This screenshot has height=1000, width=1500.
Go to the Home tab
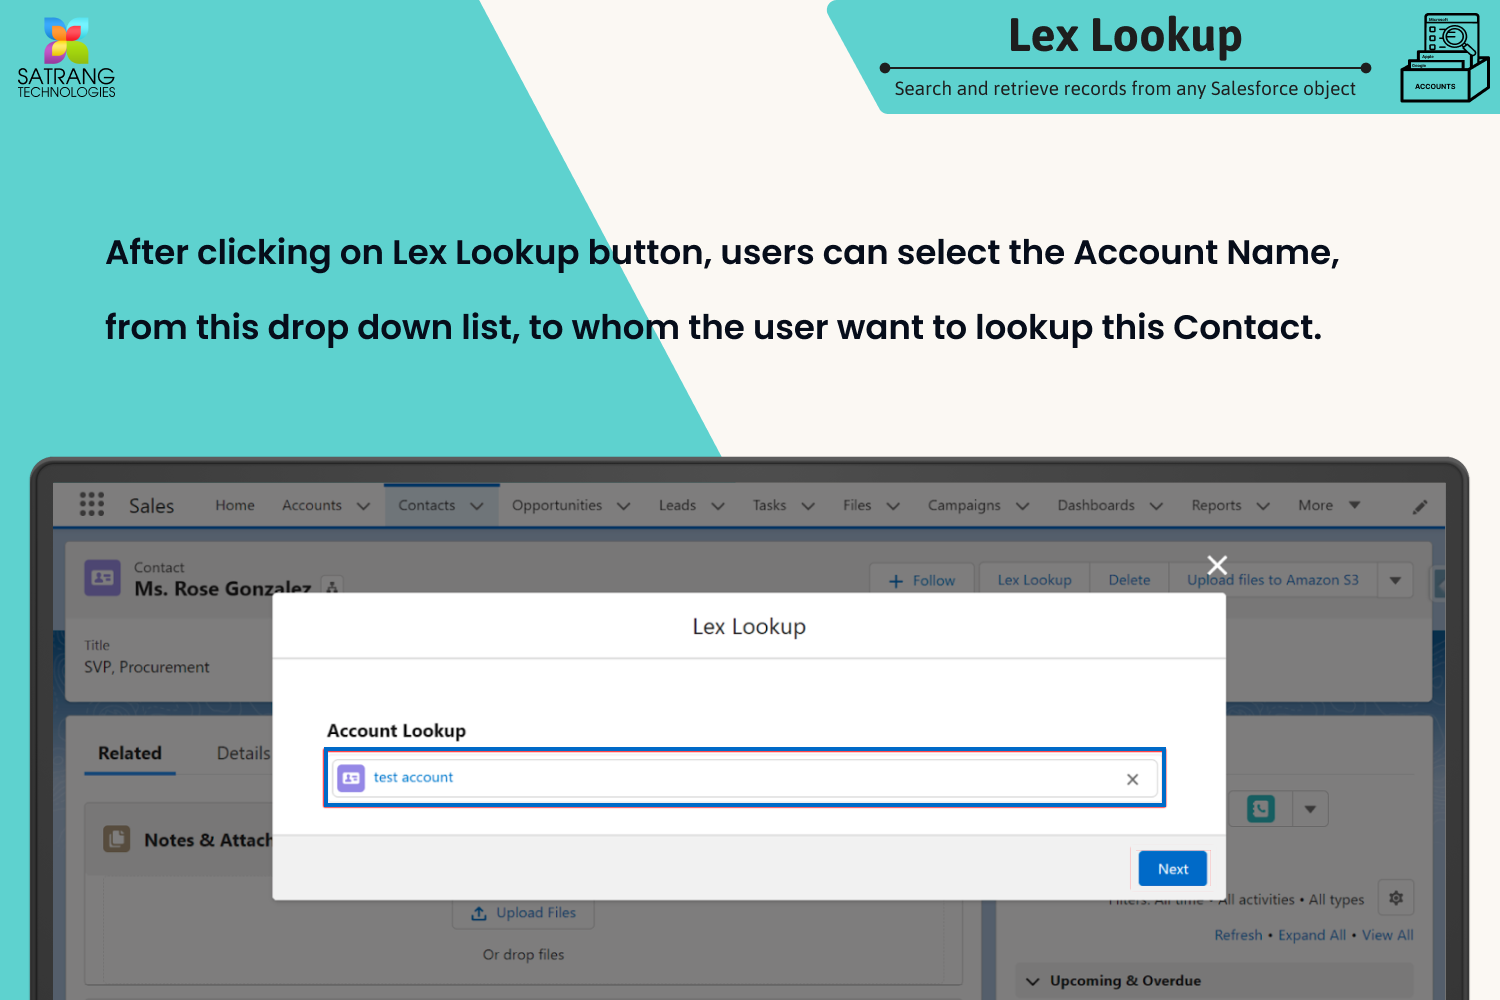coord(235,505)
